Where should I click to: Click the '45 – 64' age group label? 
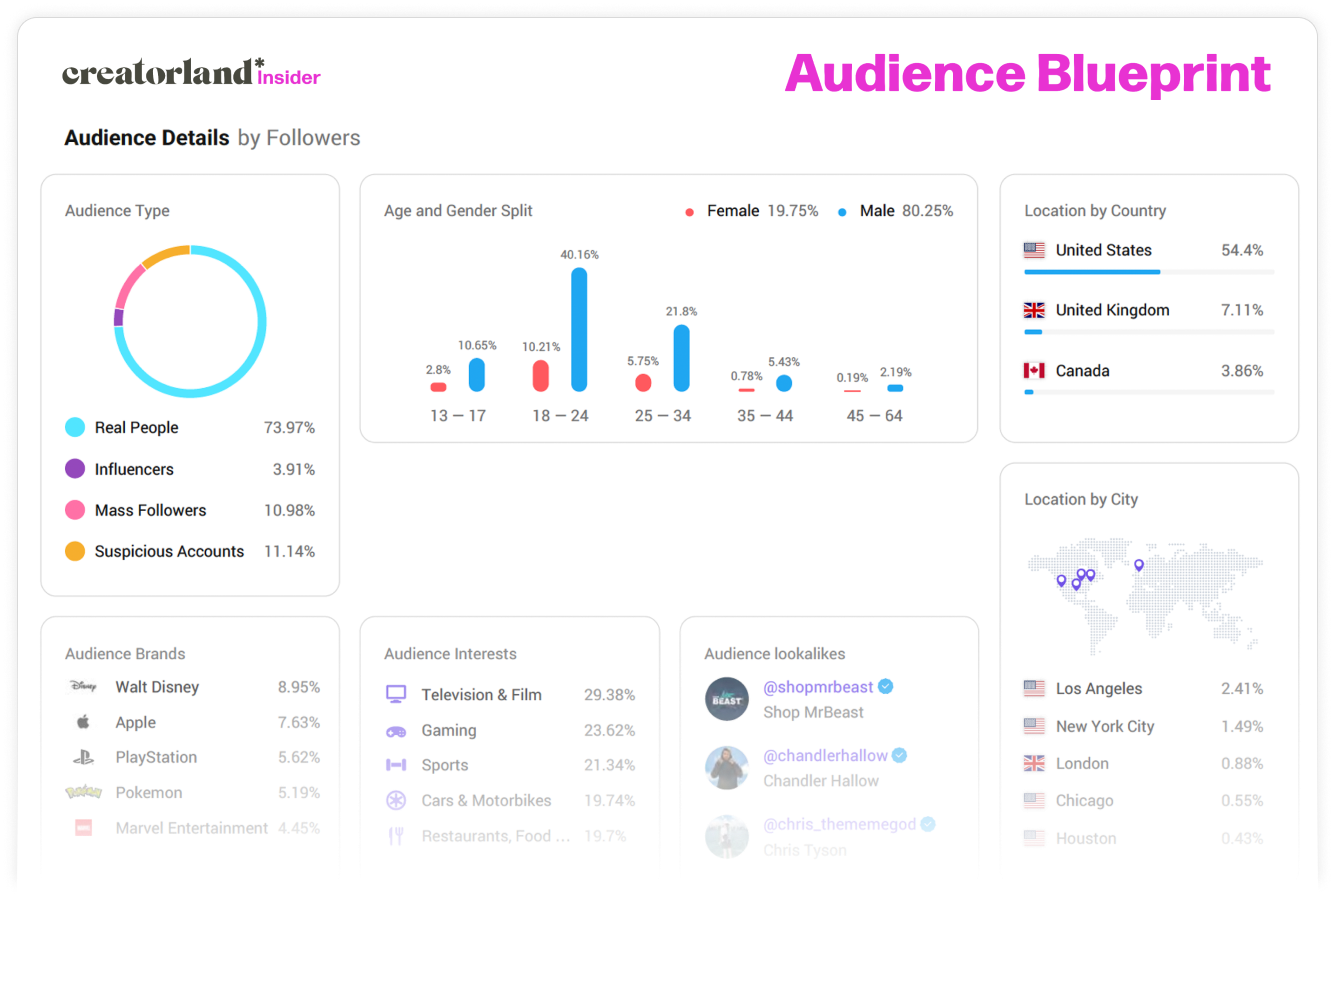[x=875, y=415]
